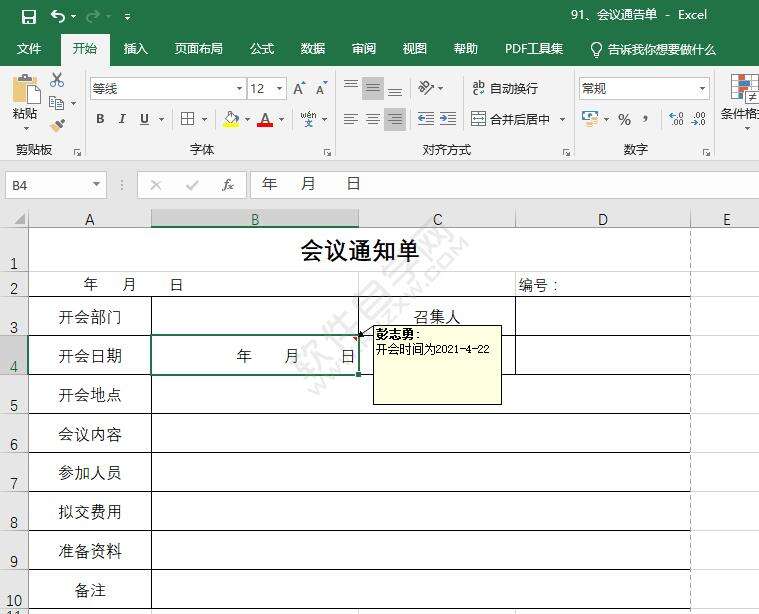Open the 文件 tab
The image size is (759, 614).
coord(29,49)
